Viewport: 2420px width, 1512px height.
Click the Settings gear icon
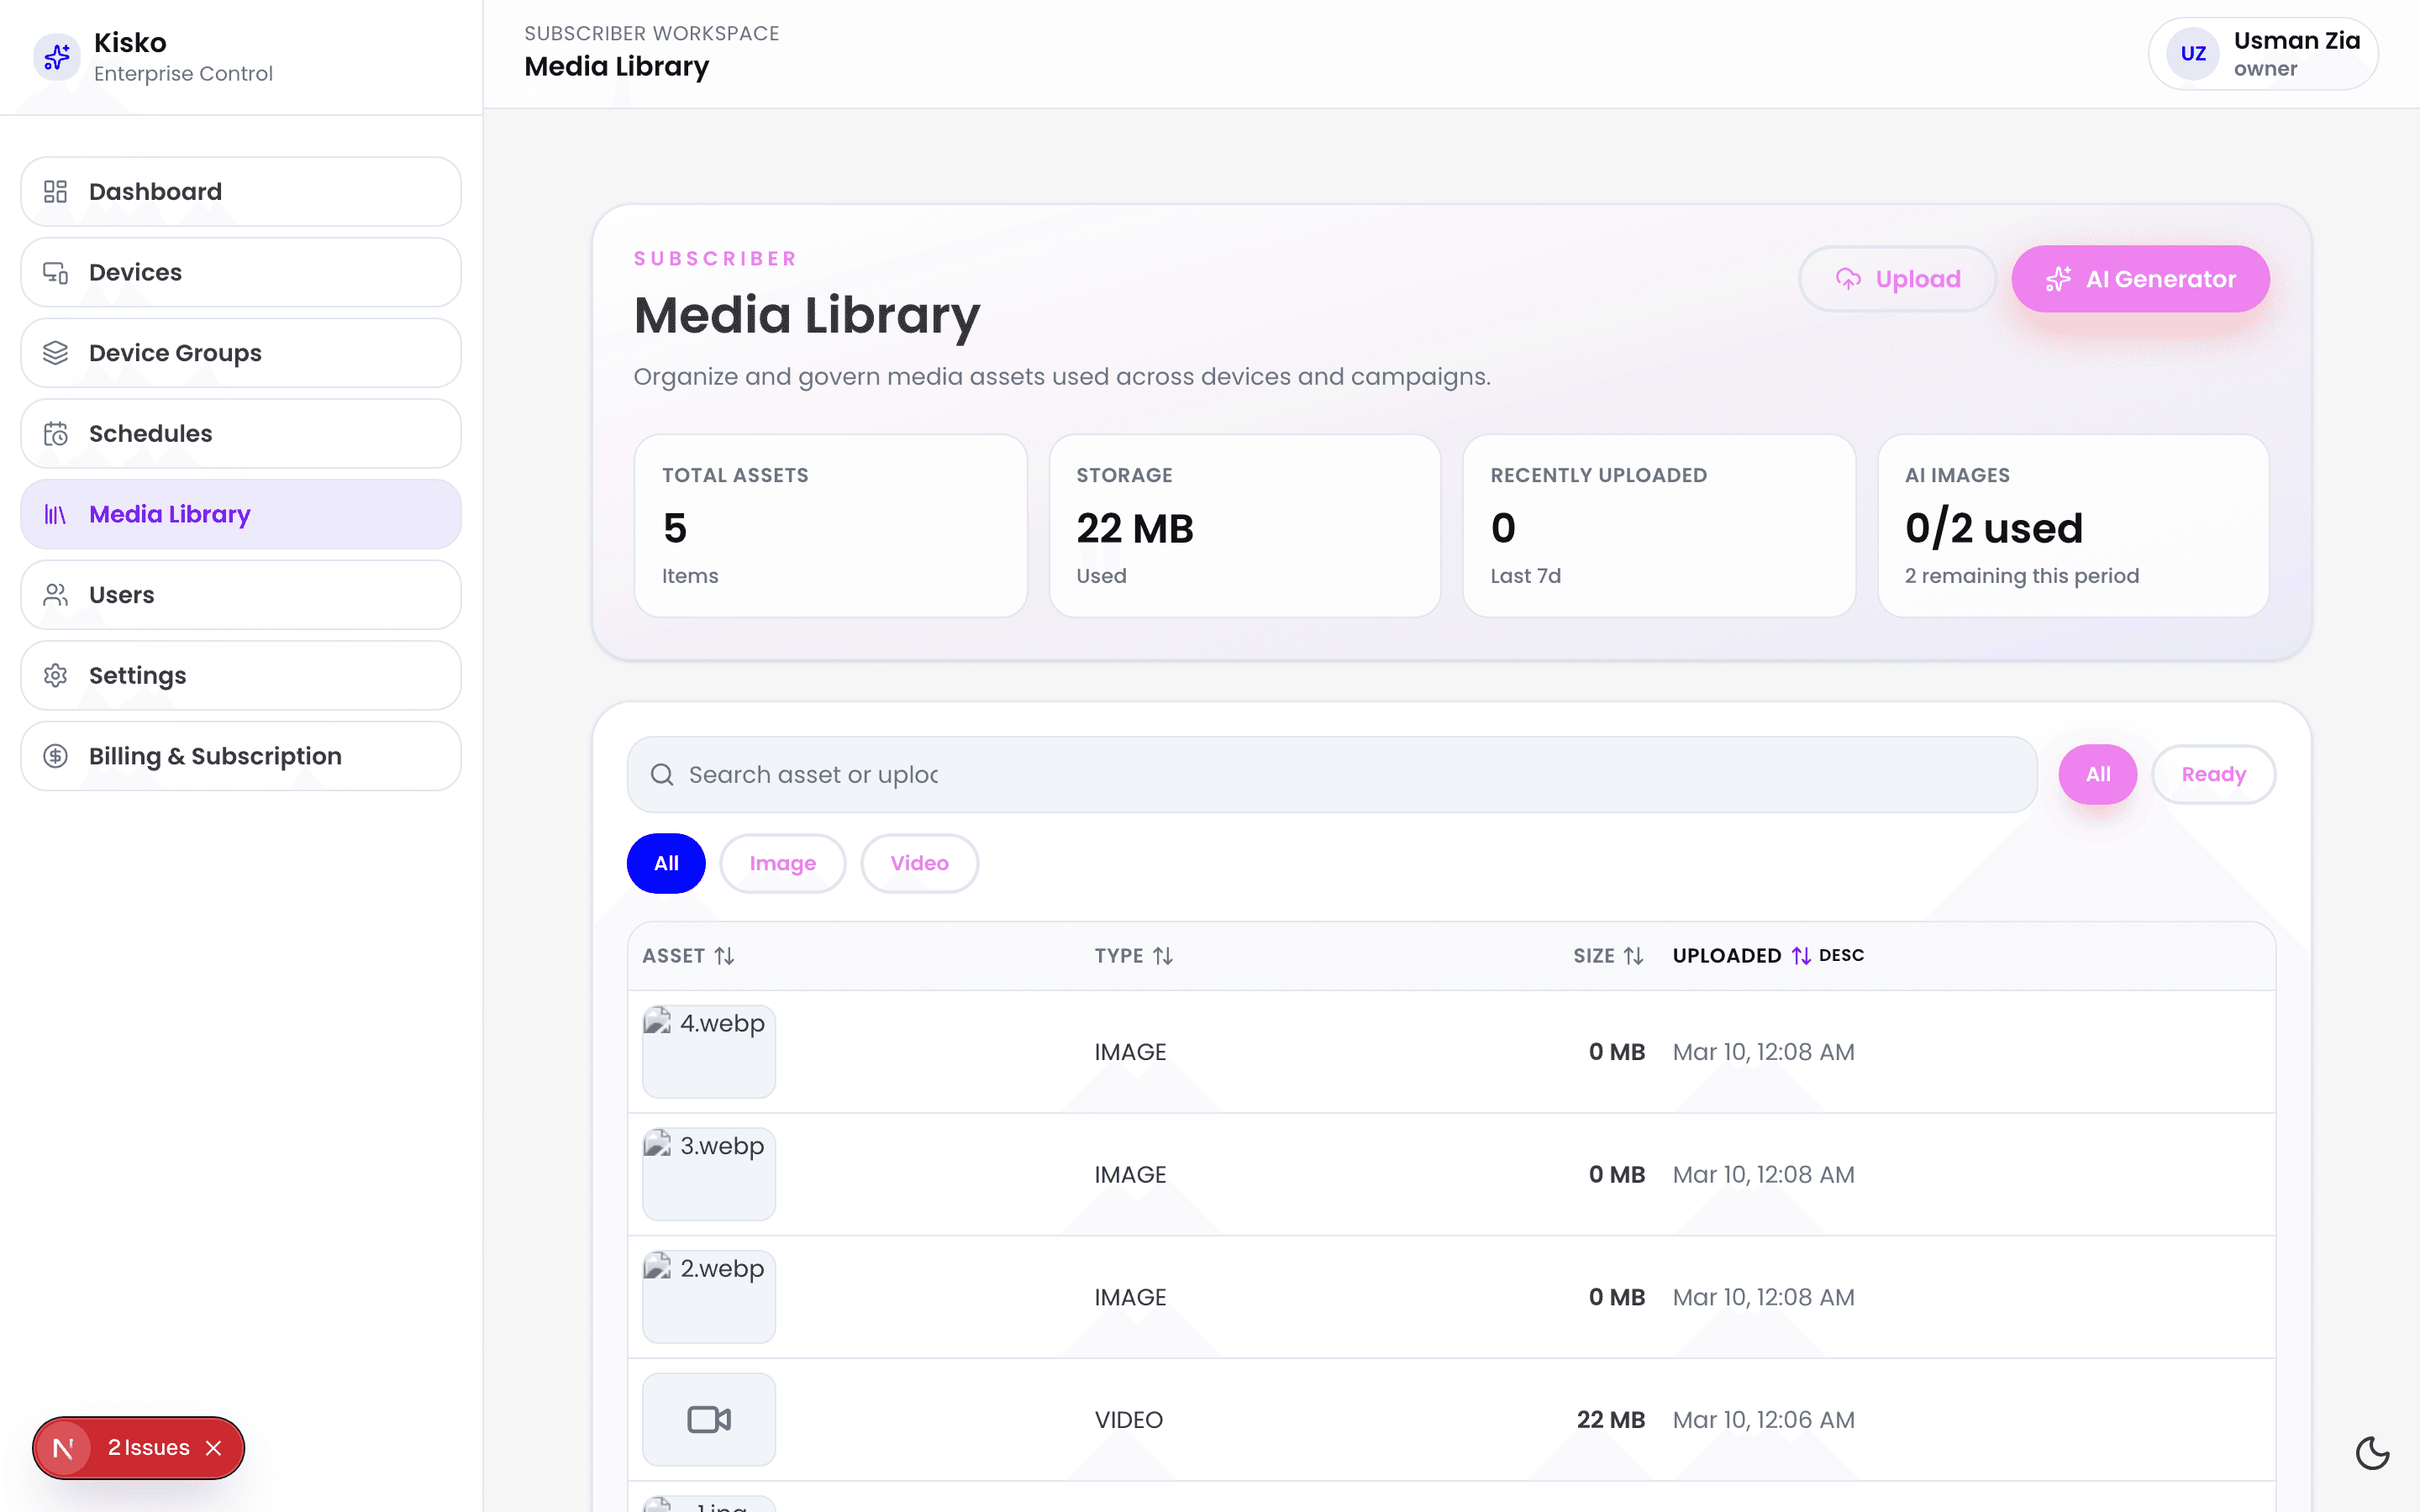(55, 676)
